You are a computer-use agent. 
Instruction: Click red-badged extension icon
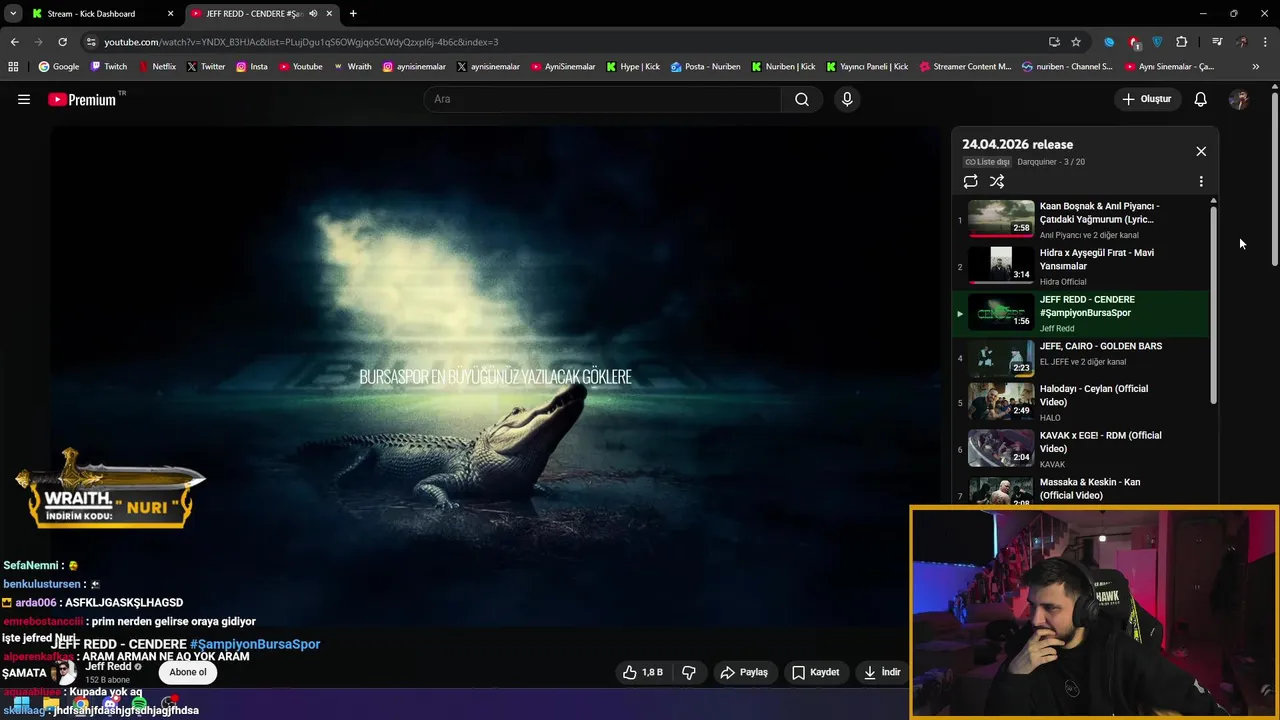[1134, 42]
